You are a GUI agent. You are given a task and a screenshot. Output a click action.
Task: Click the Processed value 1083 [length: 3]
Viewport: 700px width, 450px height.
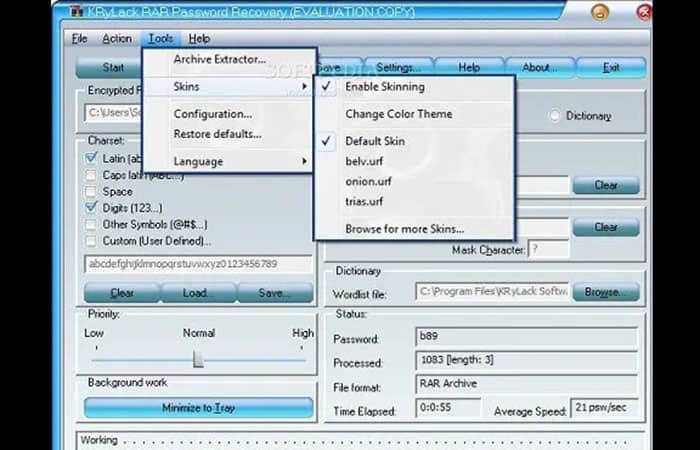526,360
